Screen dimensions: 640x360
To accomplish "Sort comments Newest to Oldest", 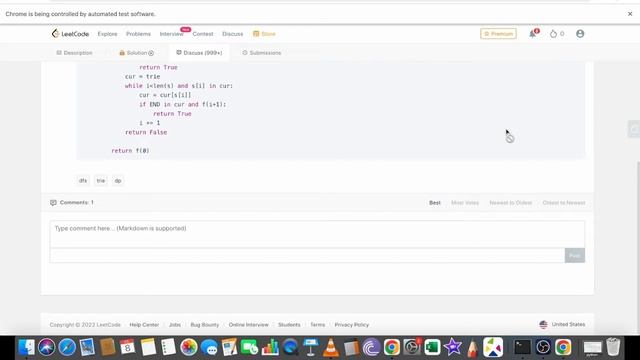I will coord(511,203).
